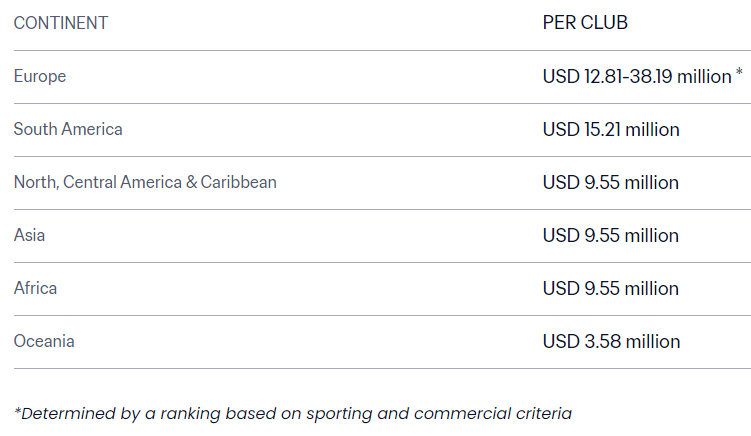Select the Africa row label

(35, 288)
